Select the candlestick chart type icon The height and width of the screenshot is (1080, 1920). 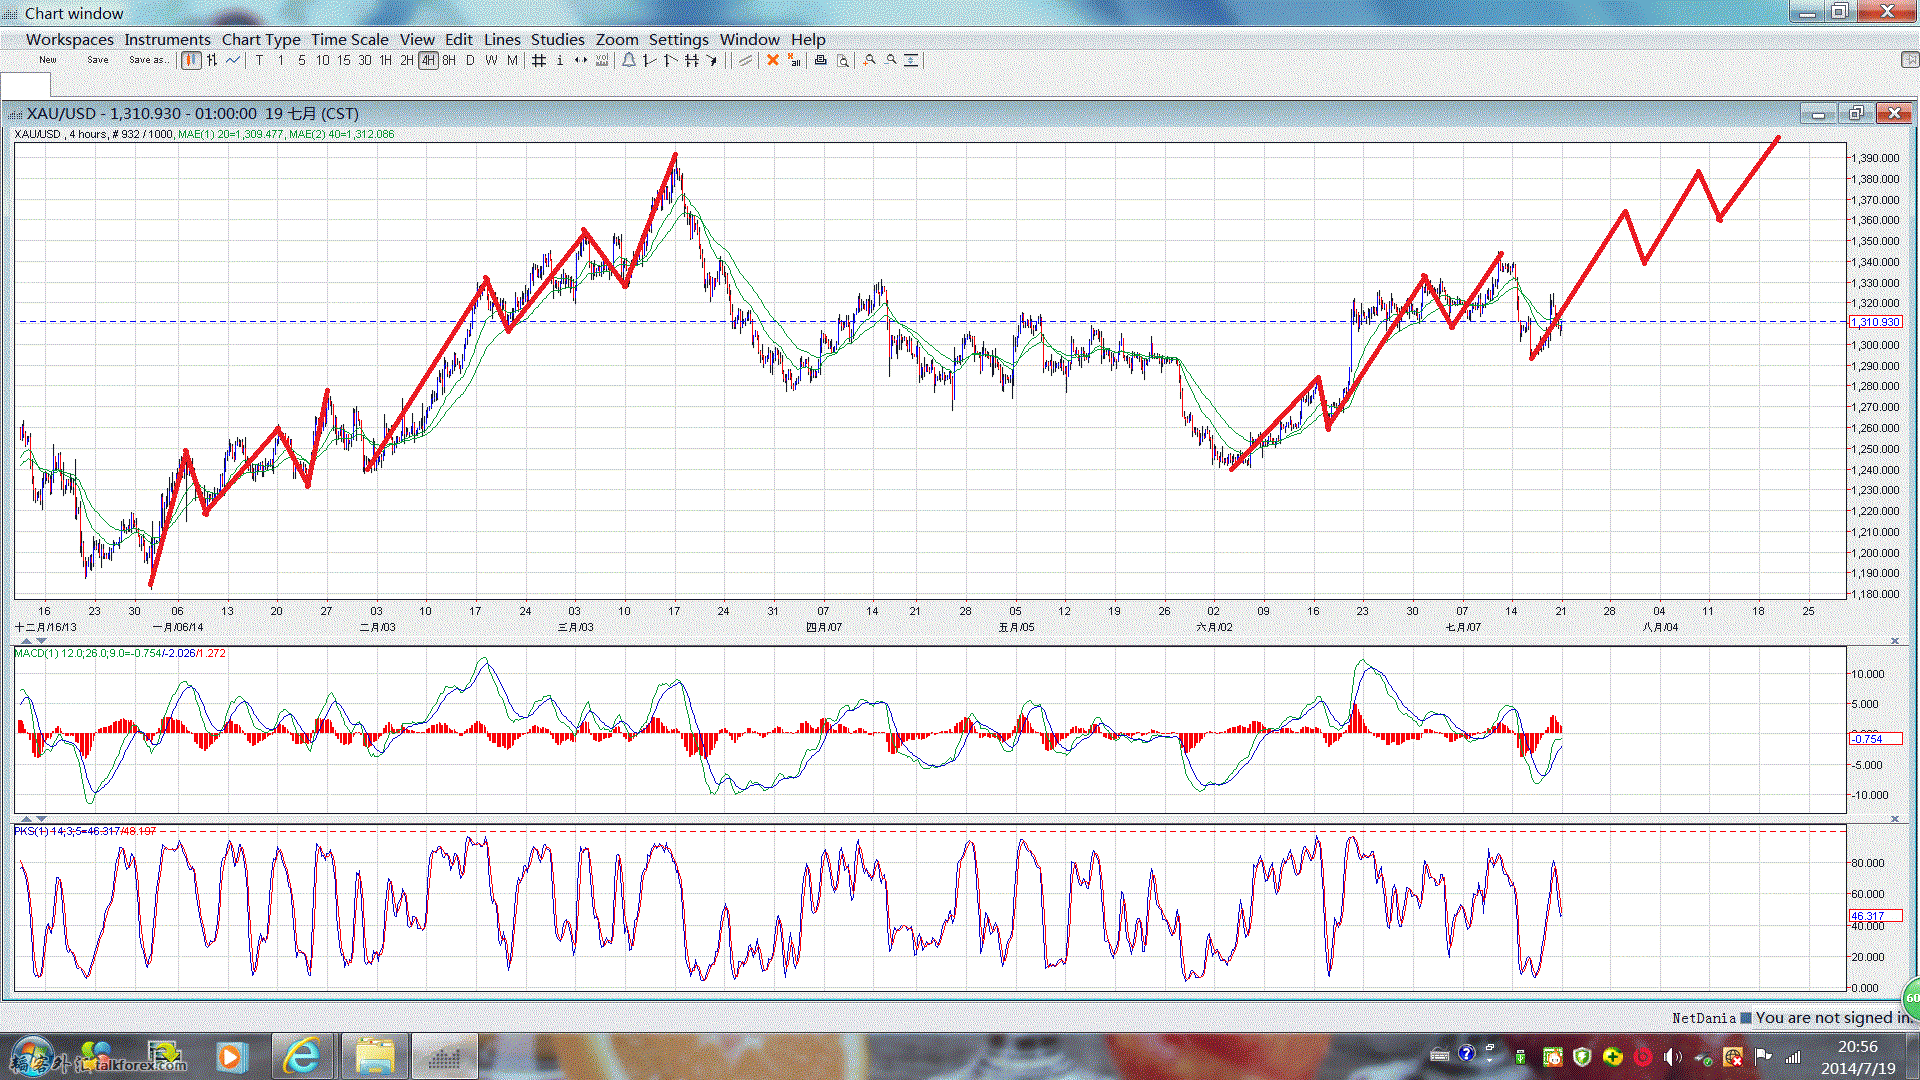(x=191, y=60)
